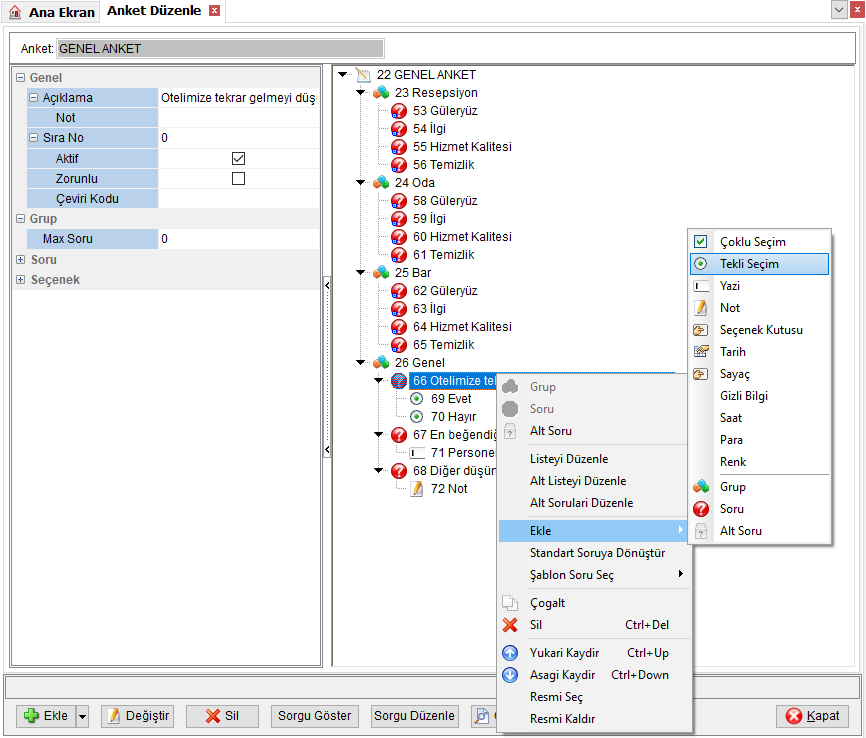Expand the Soru property section
The height and width of the screenshot is (738, 866).
(x=20, y=260)
